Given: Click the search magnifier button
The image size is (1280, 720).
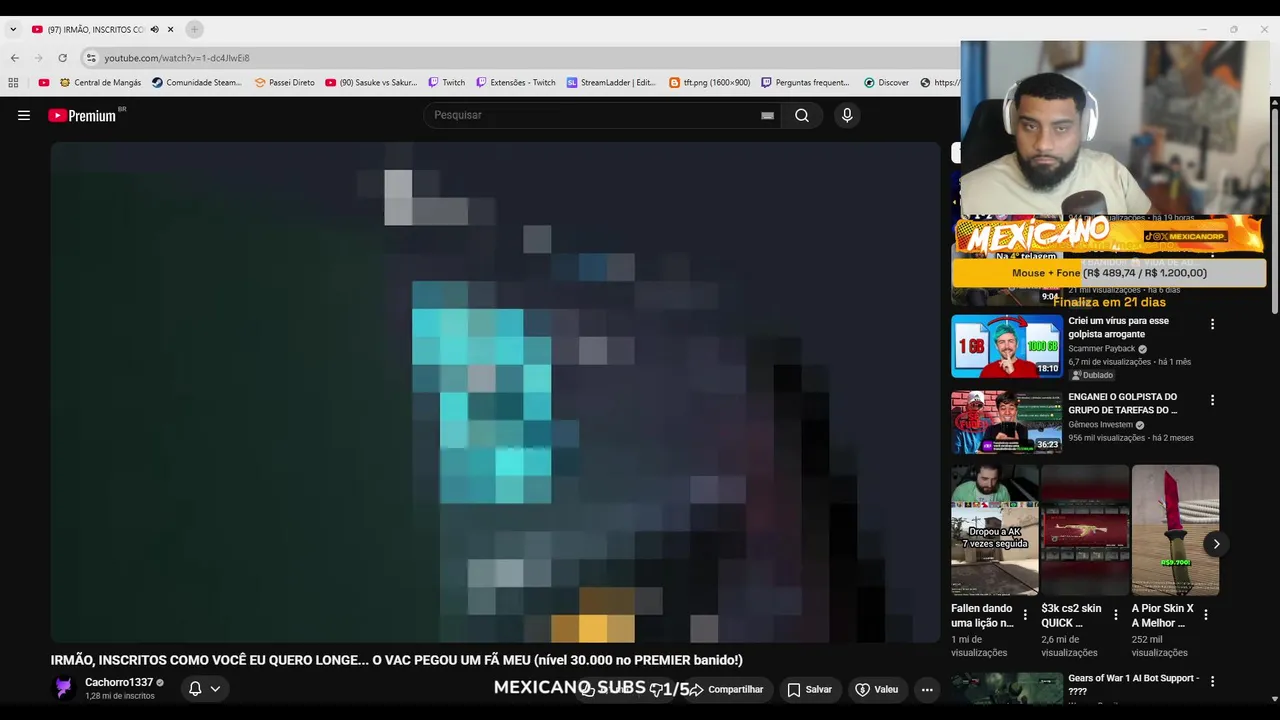Looking at the screenshot, I should click(802, 115).
